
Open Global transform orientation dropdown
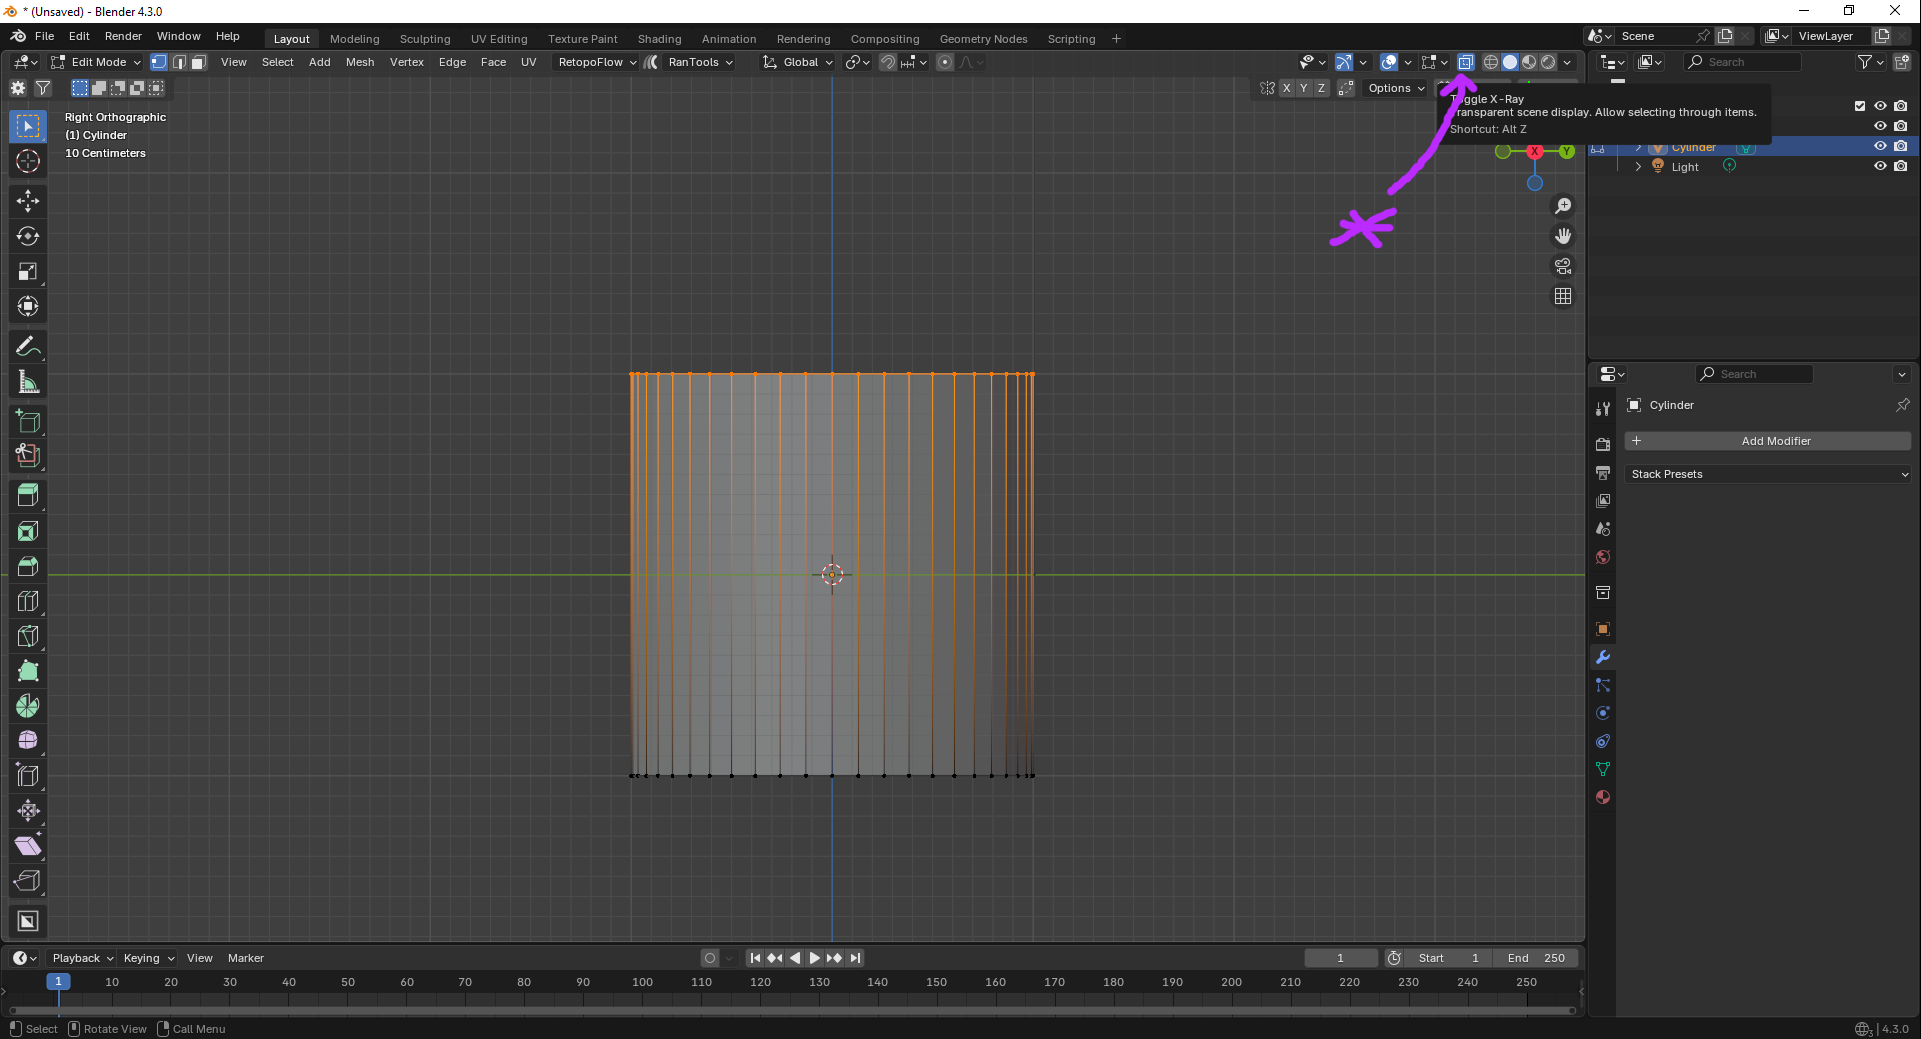click(798, 62)
